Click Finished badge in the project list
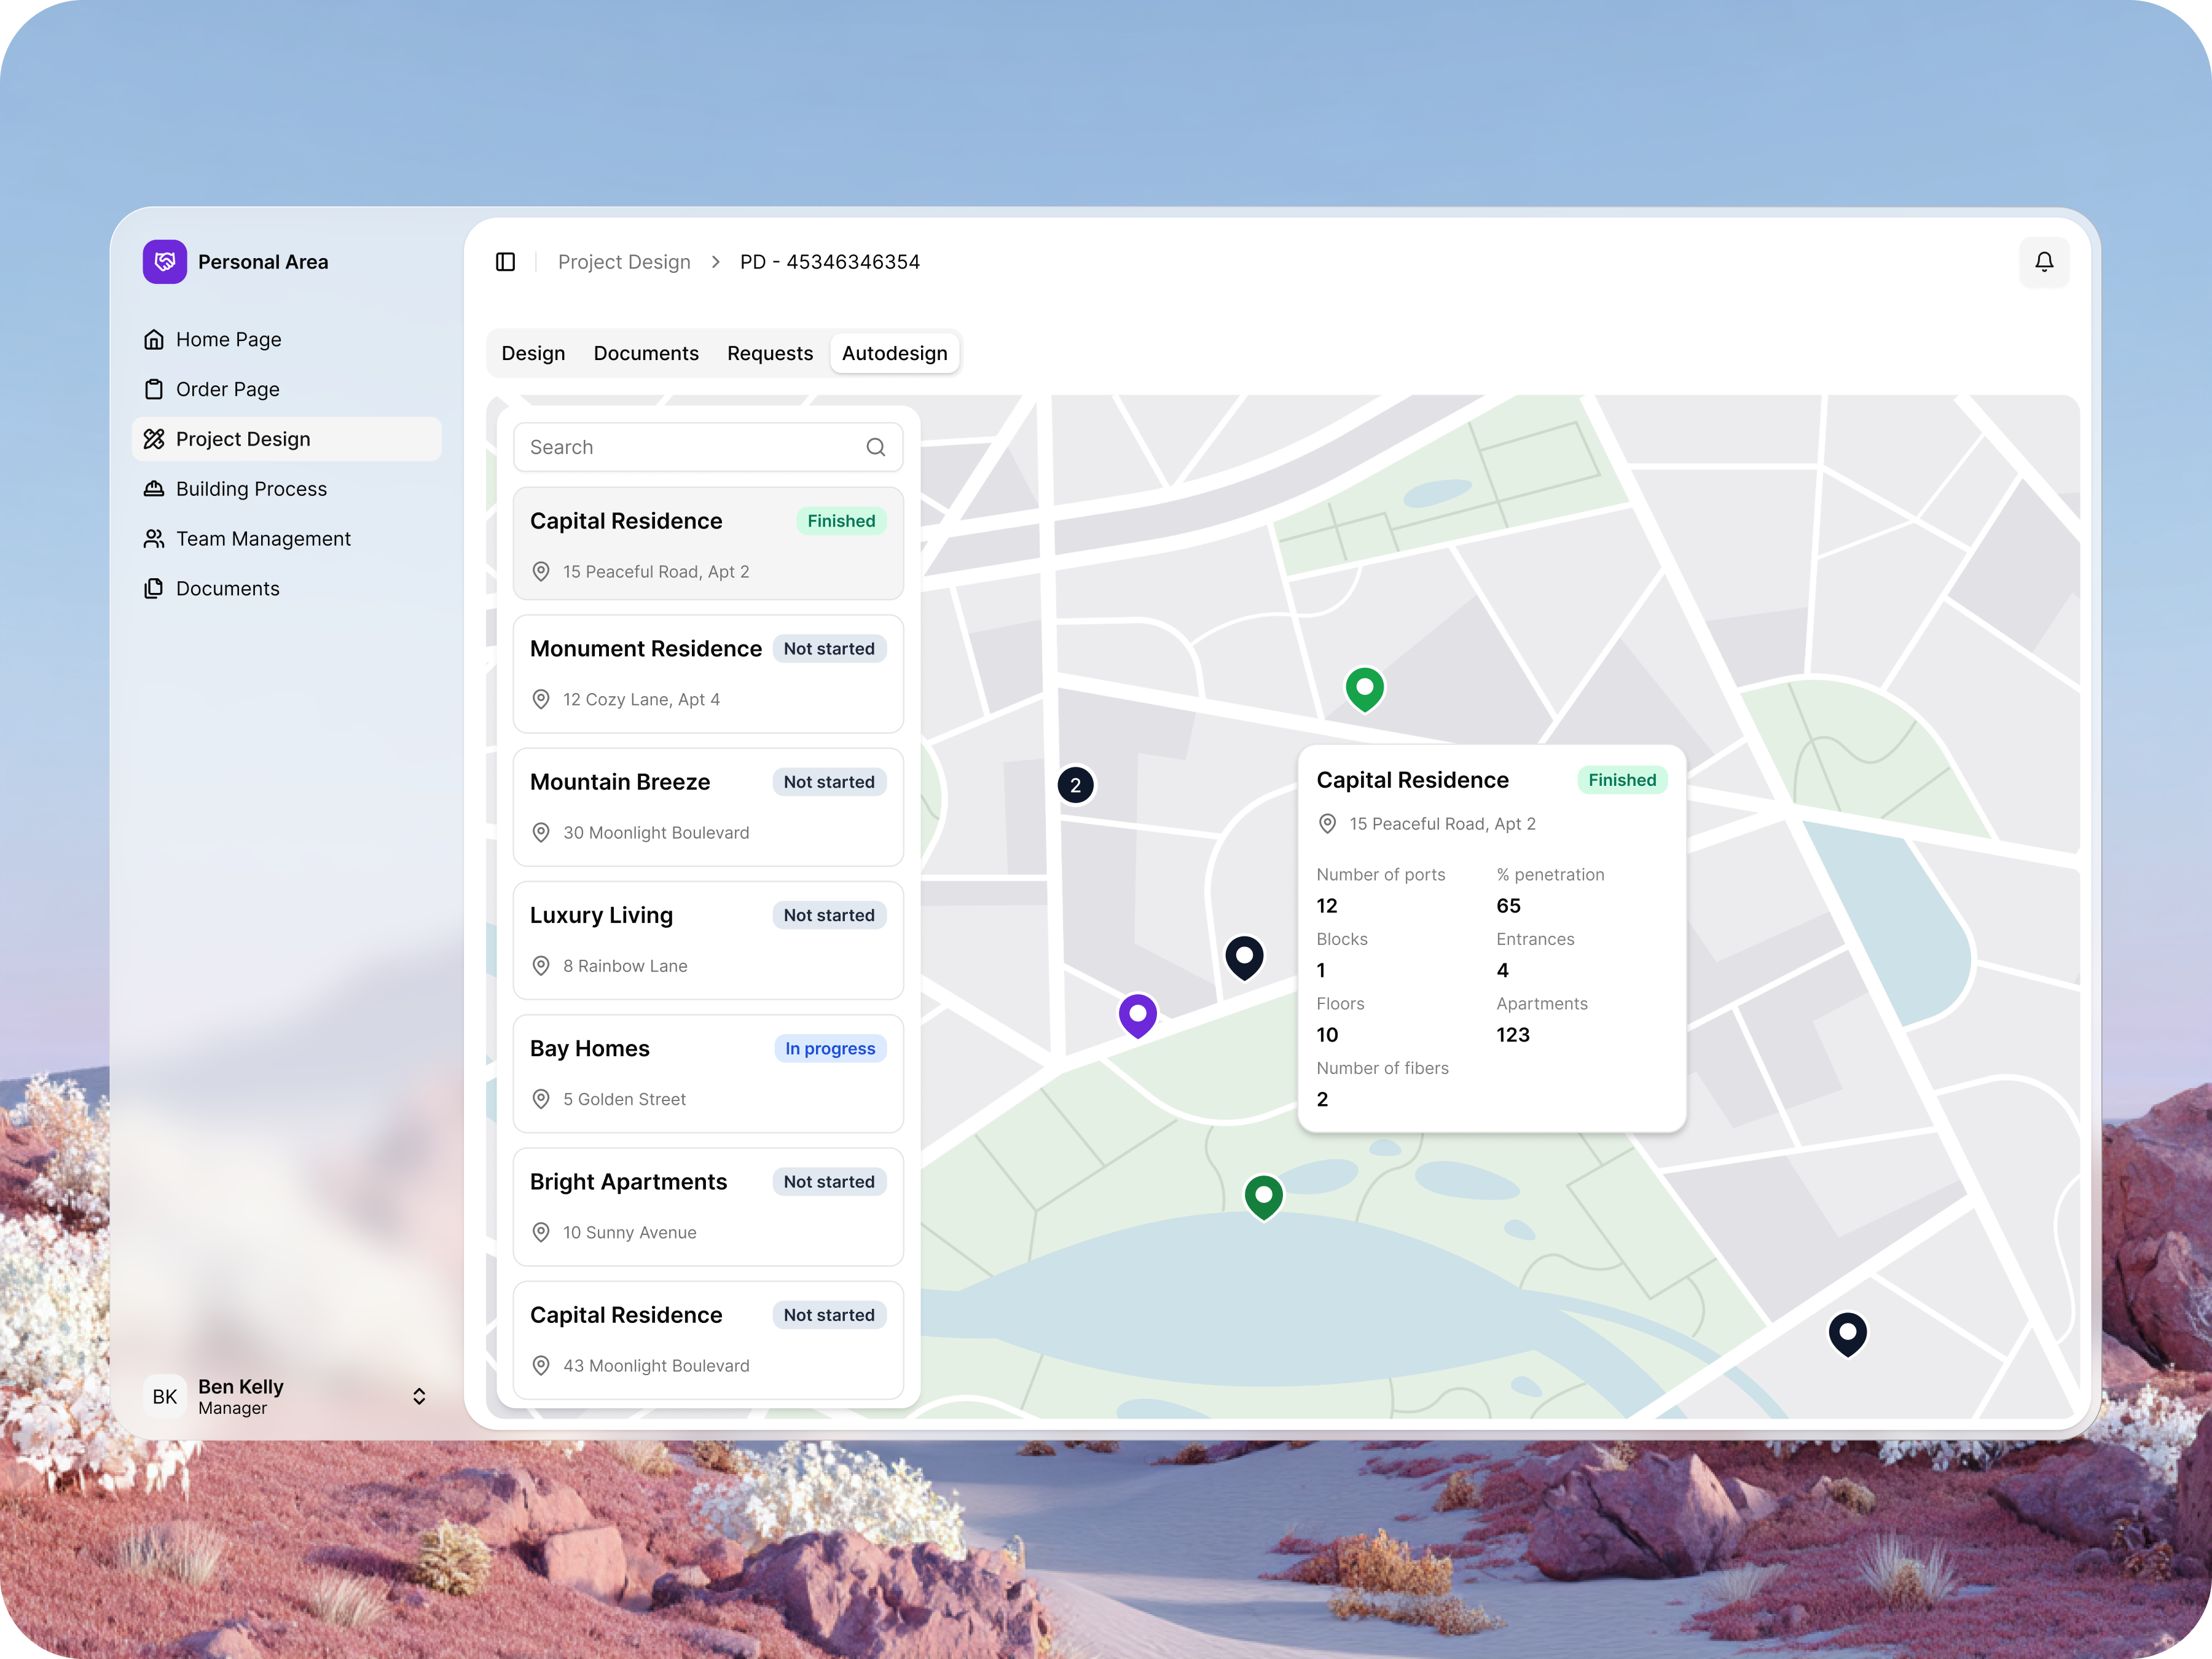This screenshot has width=2212, height=1659. pos(841,521)
